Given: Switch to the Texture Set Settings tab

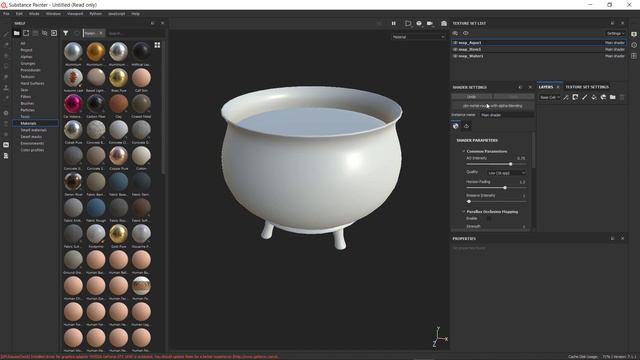Looking at the screenshot, I should 587,87.
